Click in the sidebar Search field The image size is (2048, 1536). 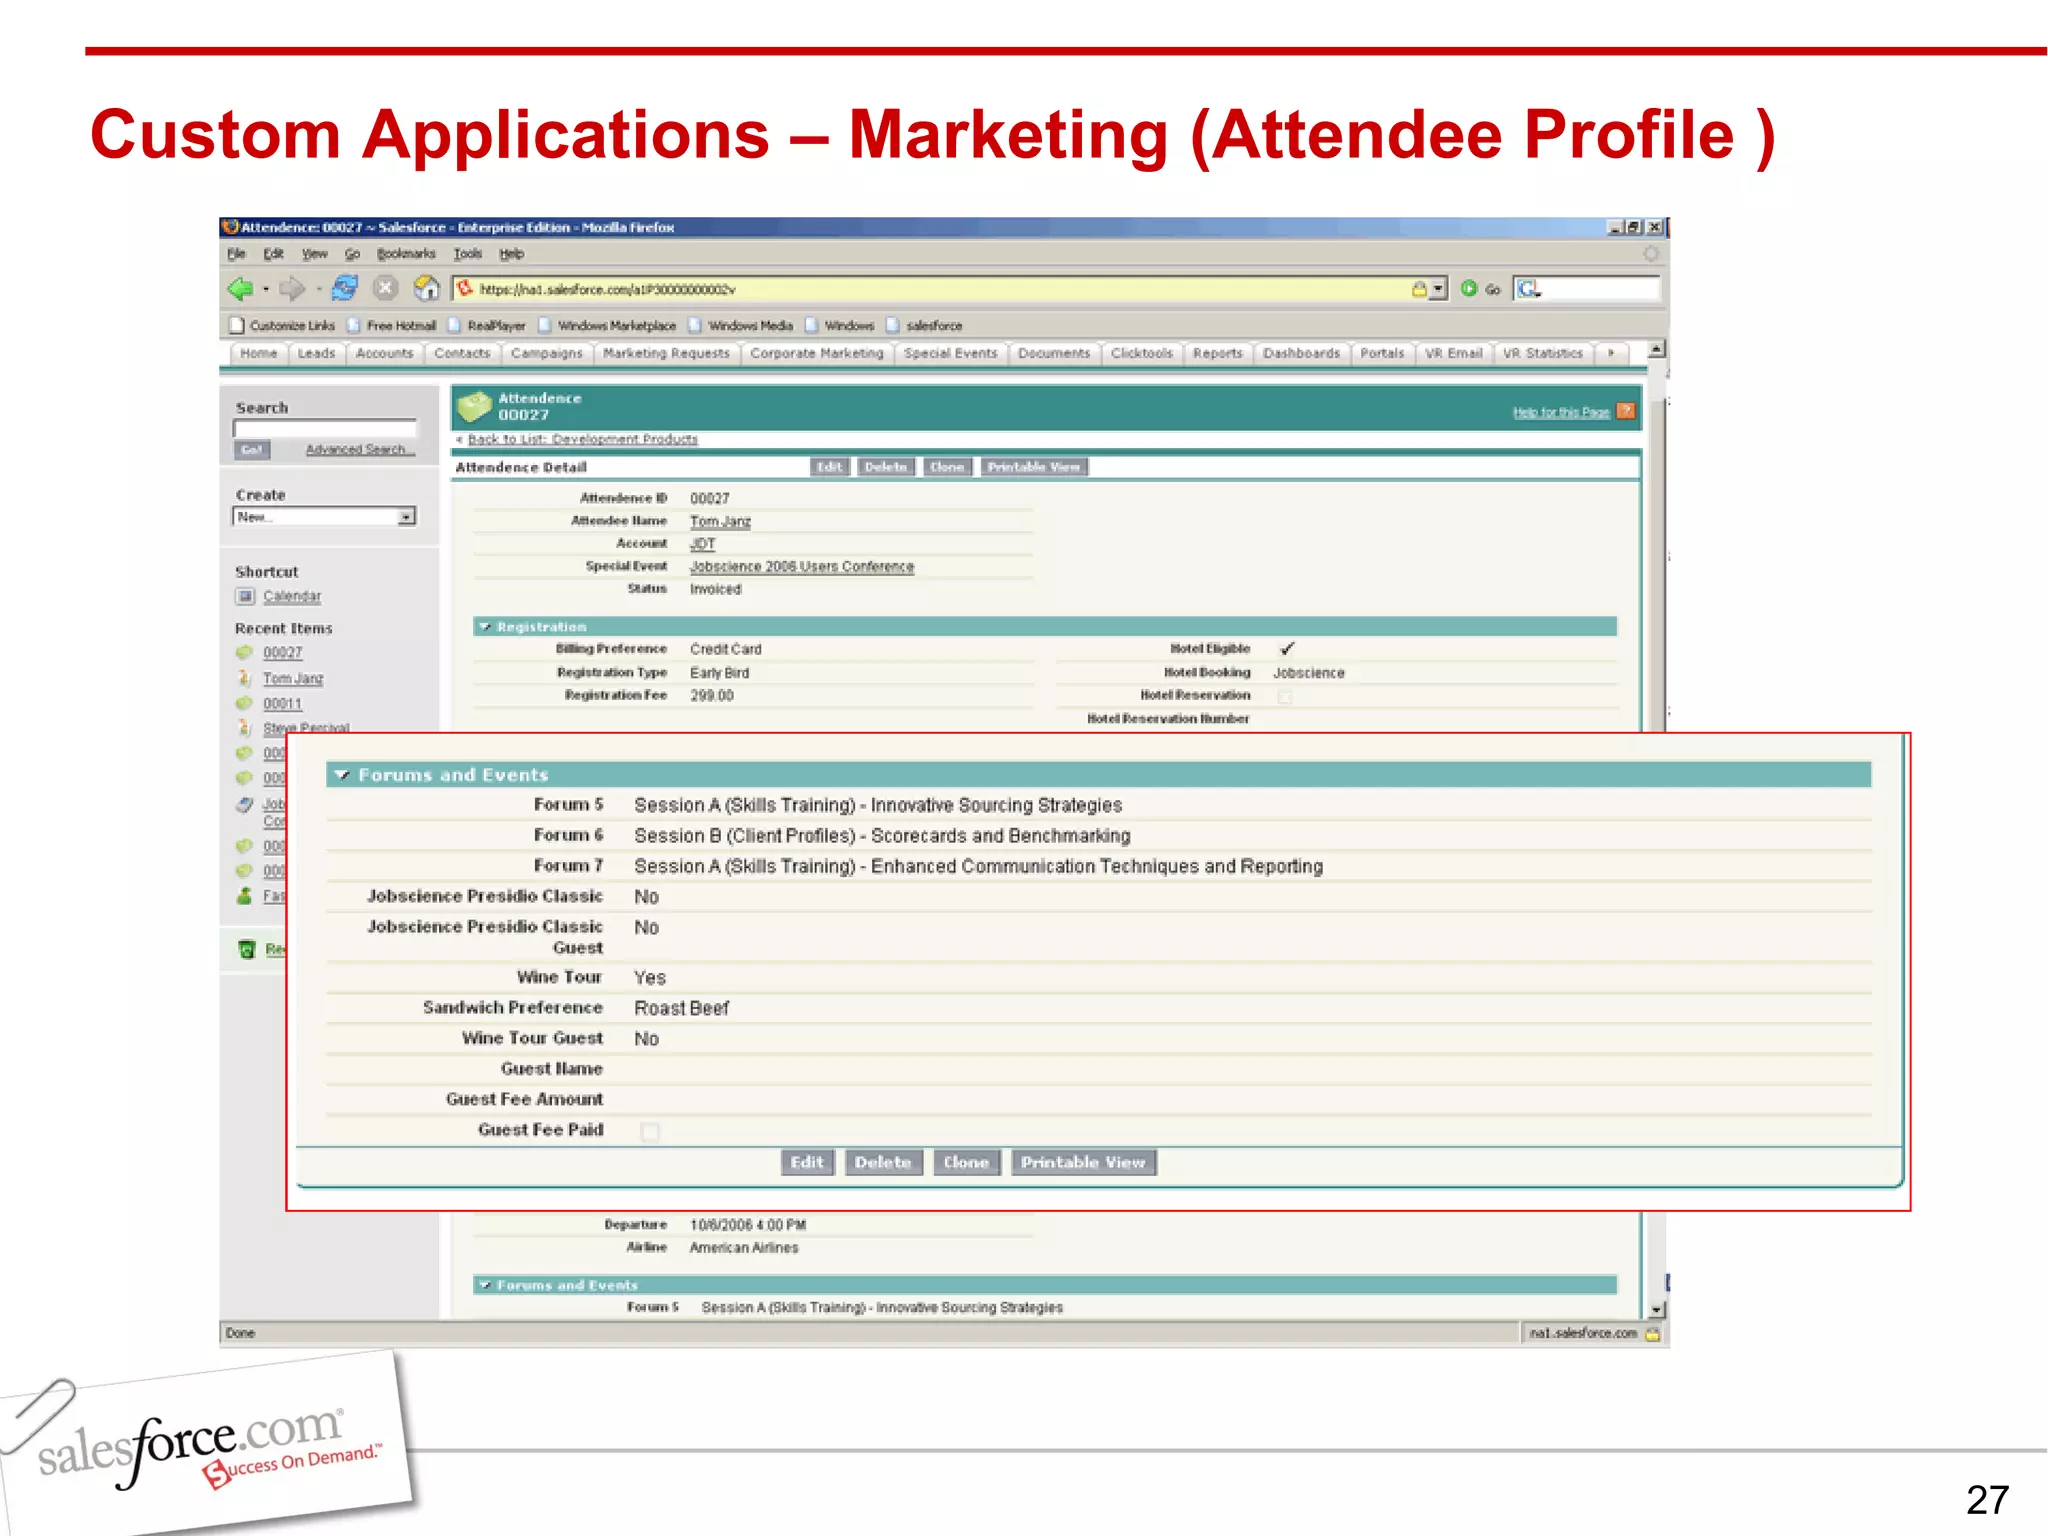click(x=325, y=428)
